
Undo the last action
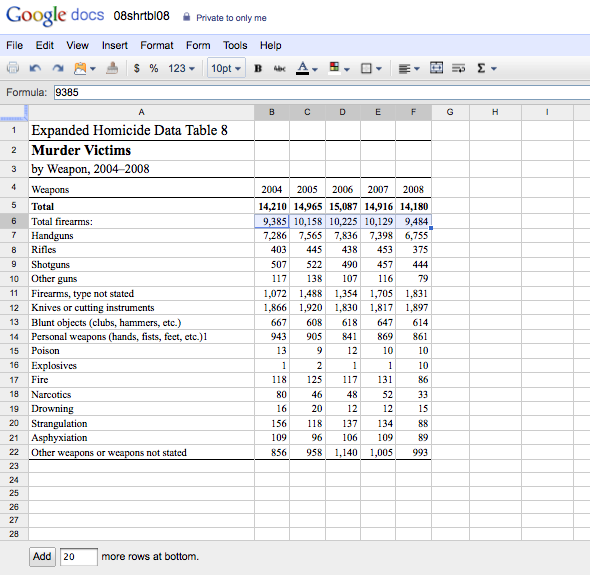tap(35, 68)
